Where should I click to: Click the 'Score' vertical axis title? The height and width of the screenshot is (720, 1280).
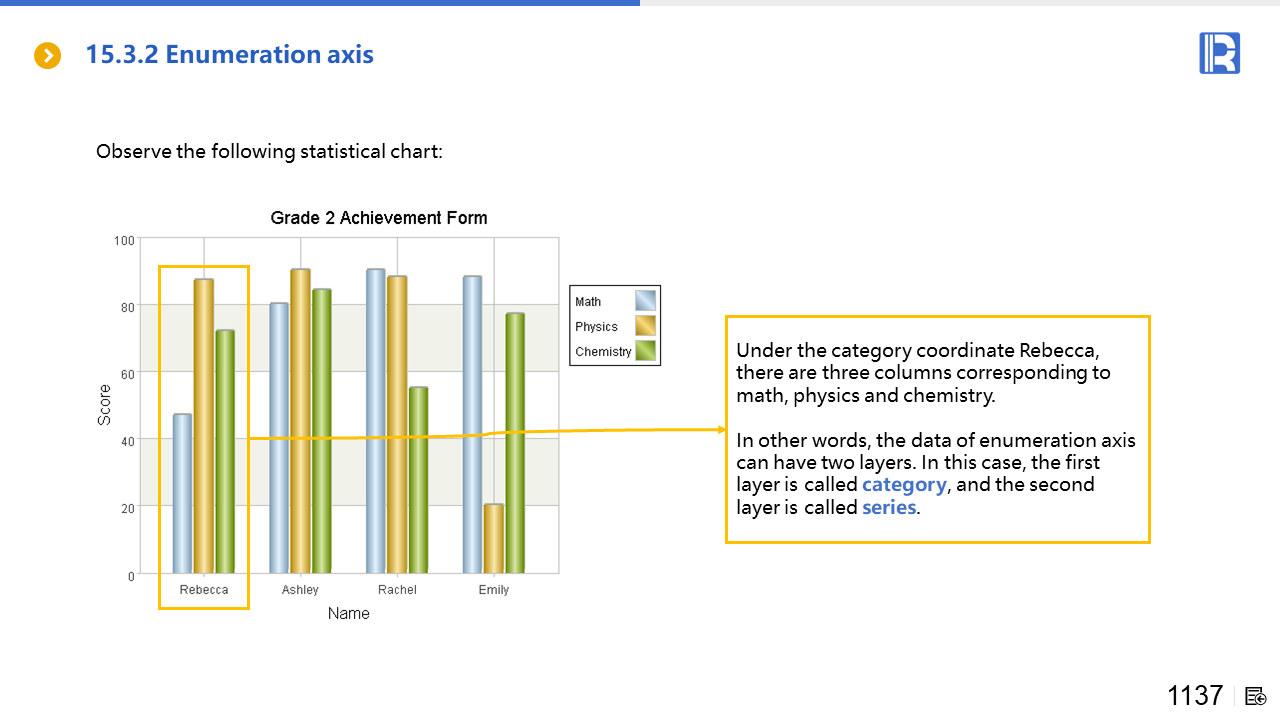tap(105, 406)
